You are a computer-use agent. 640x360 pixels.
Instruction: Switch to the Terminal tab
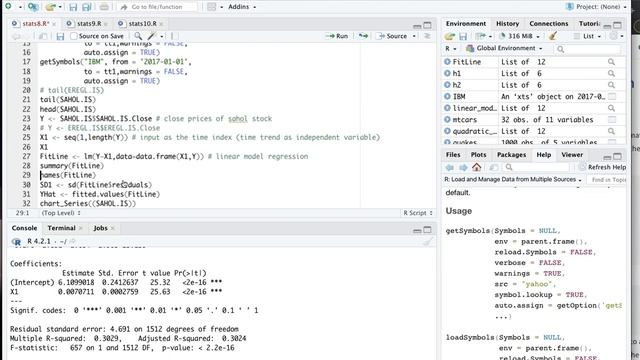point(61,228)
